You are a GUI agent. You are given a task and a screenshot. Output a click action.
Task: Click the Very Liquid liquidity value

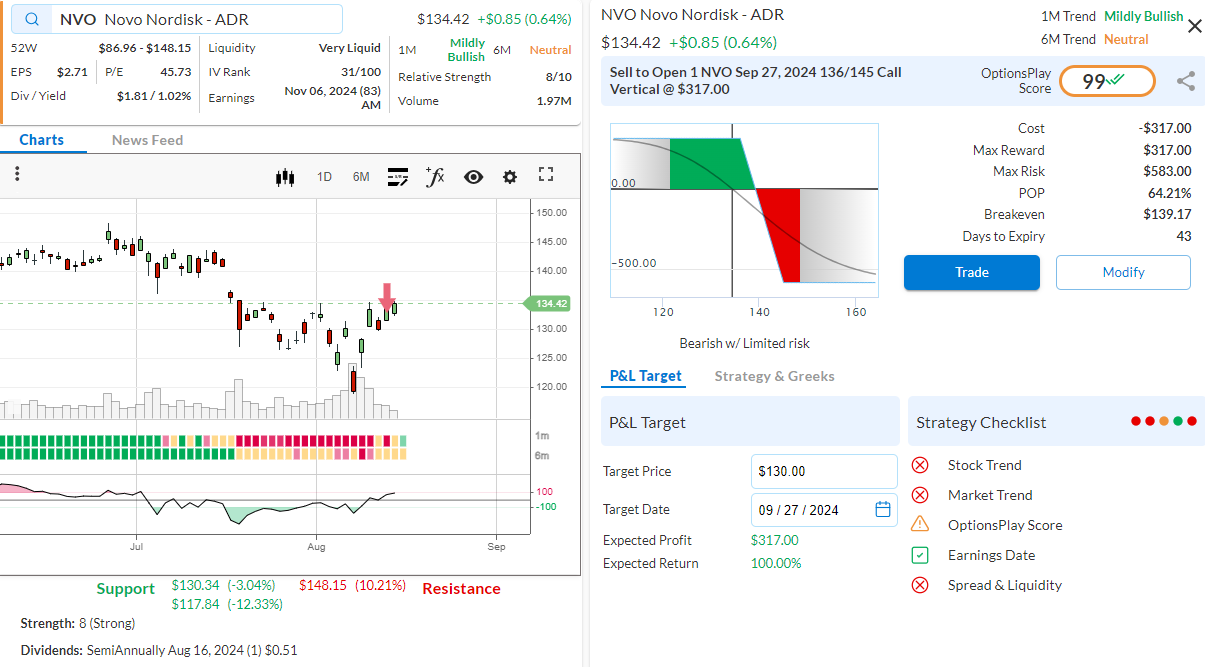(350, 47)
